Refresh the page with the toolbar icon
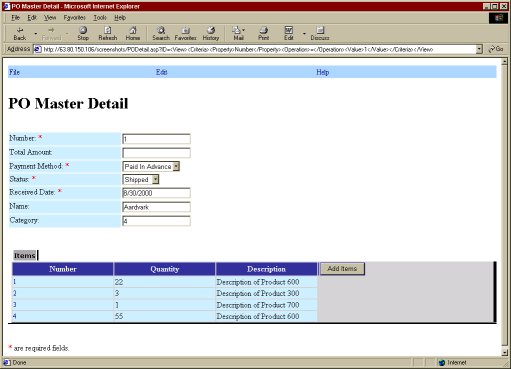 108,33
